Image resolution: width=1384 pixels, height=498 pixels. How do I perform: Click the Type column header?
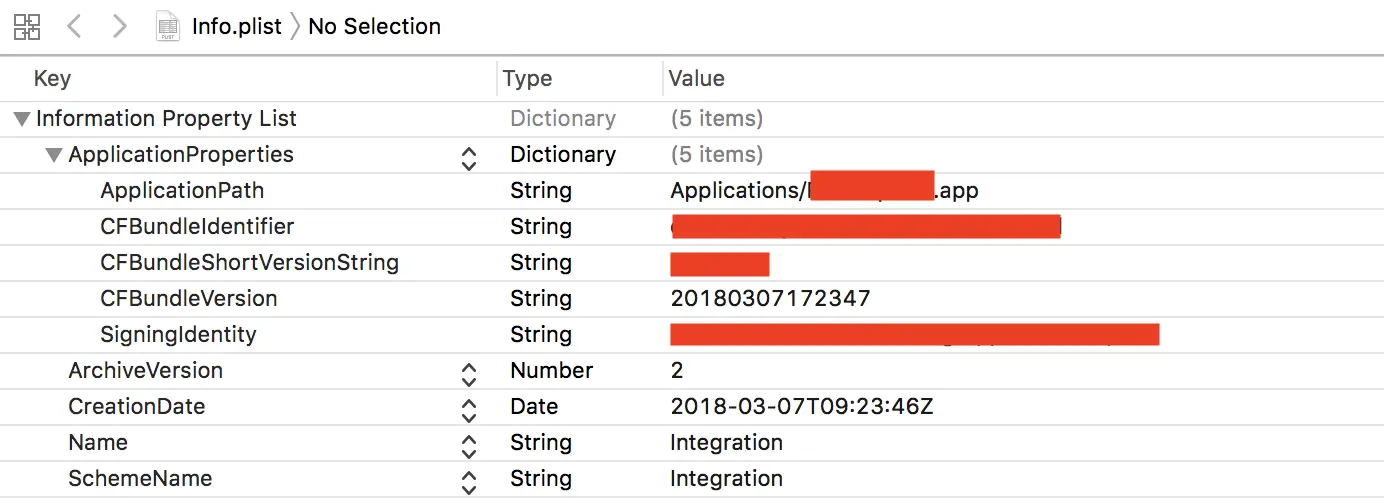[x=527, y=79]
